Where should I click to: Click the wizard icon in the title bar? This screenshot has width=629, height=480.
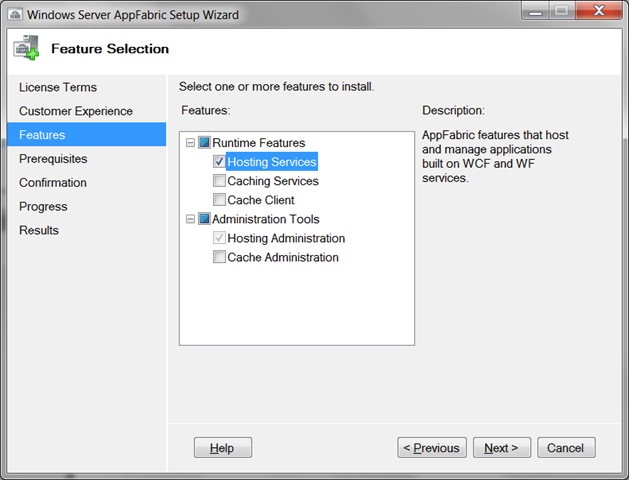click(x=14, y=15)
